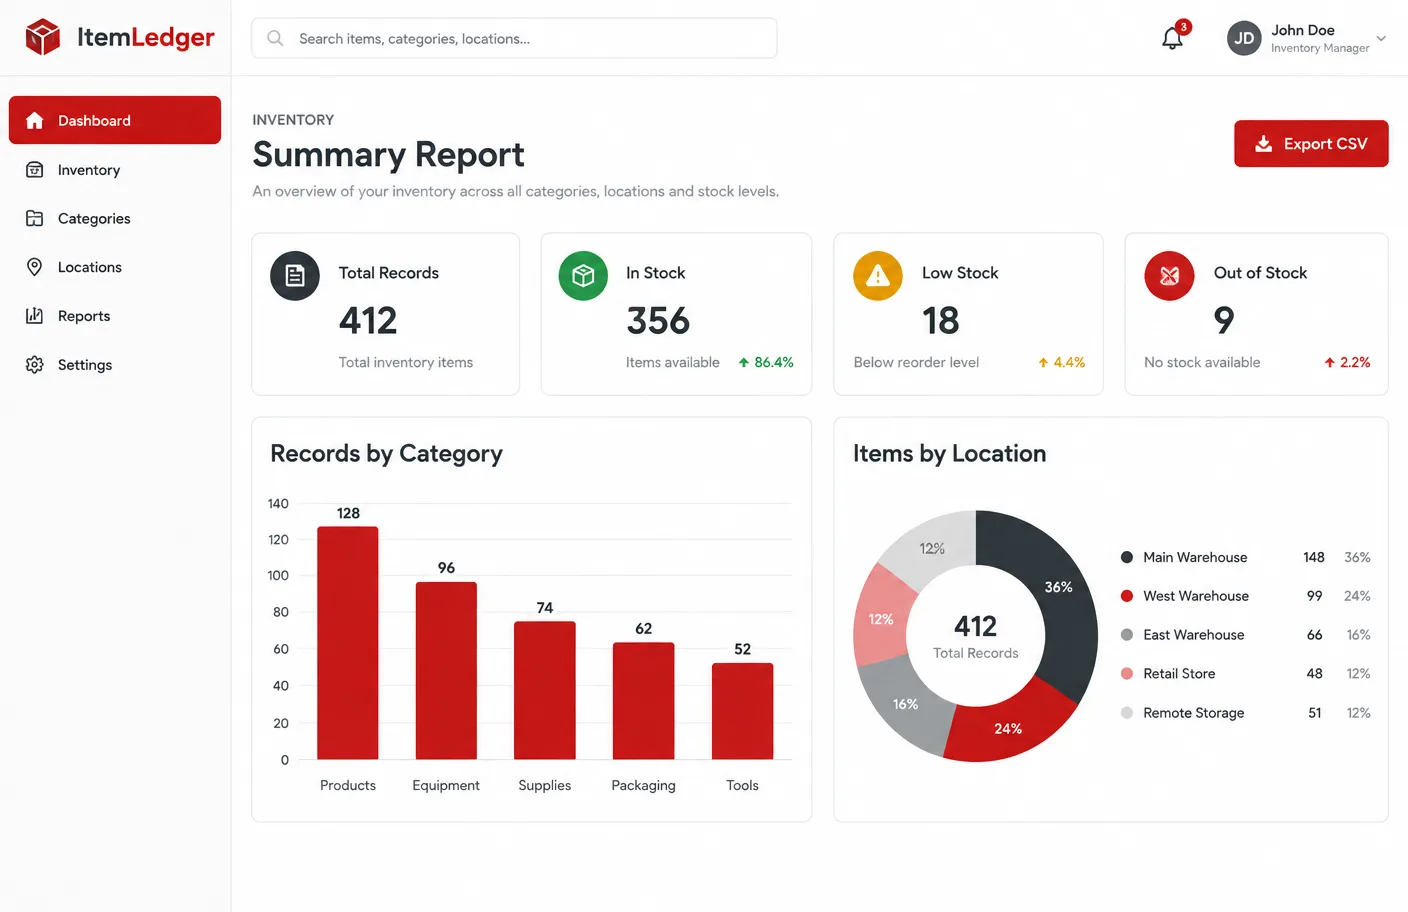
Task: Click the orange up arrow beside 4.4%
Action: (x=1043, y=363)
